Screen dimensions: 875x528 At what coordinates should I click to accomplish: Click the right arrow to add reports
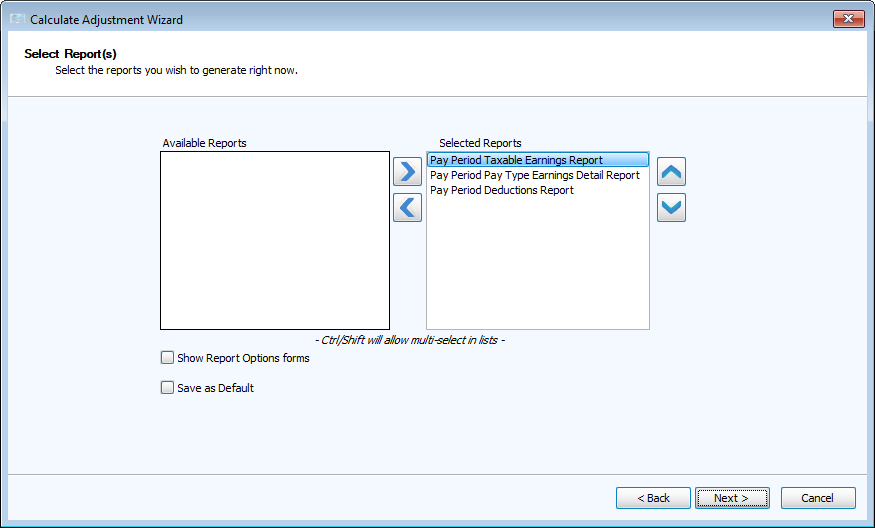(407, 172)
